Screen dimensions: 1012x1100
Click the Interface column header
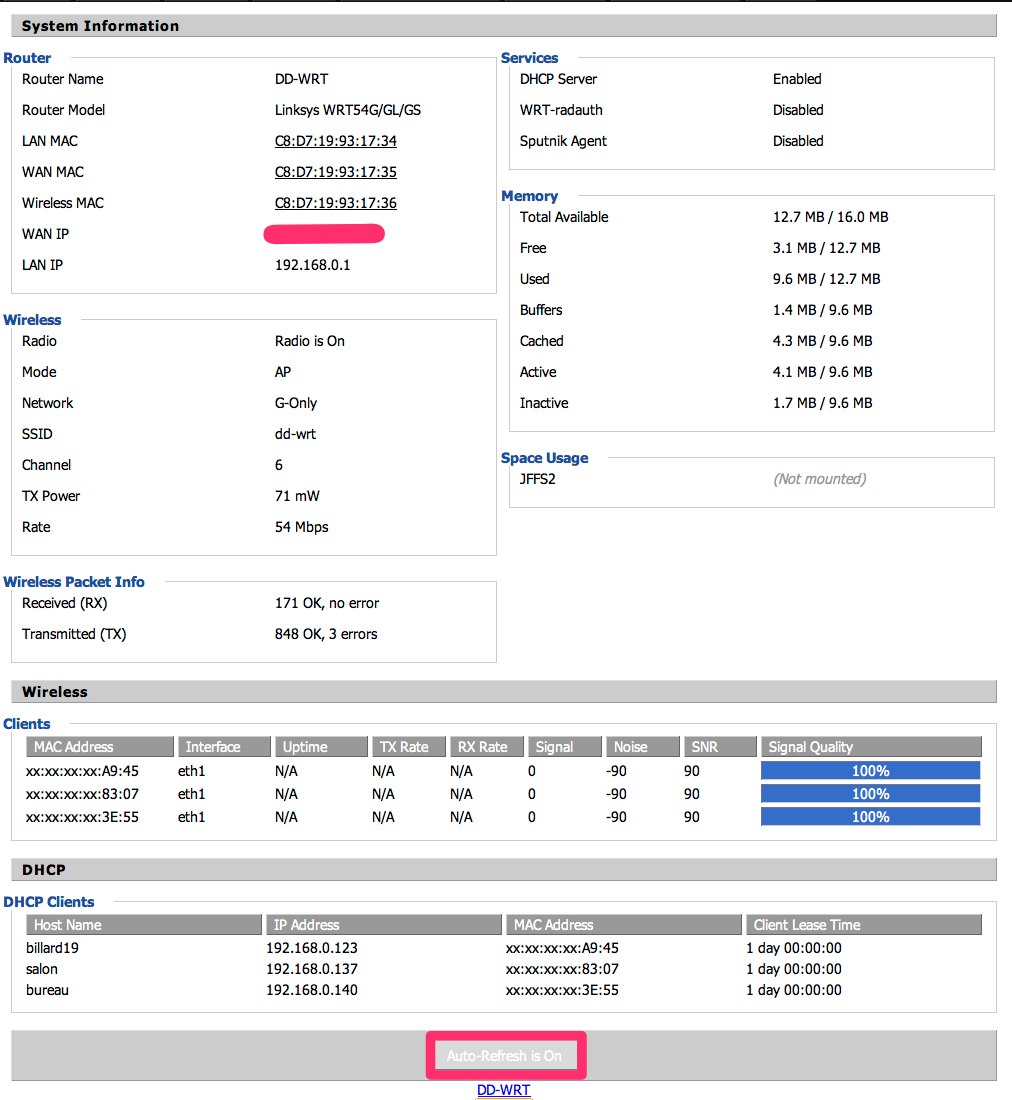coord(224,746)
